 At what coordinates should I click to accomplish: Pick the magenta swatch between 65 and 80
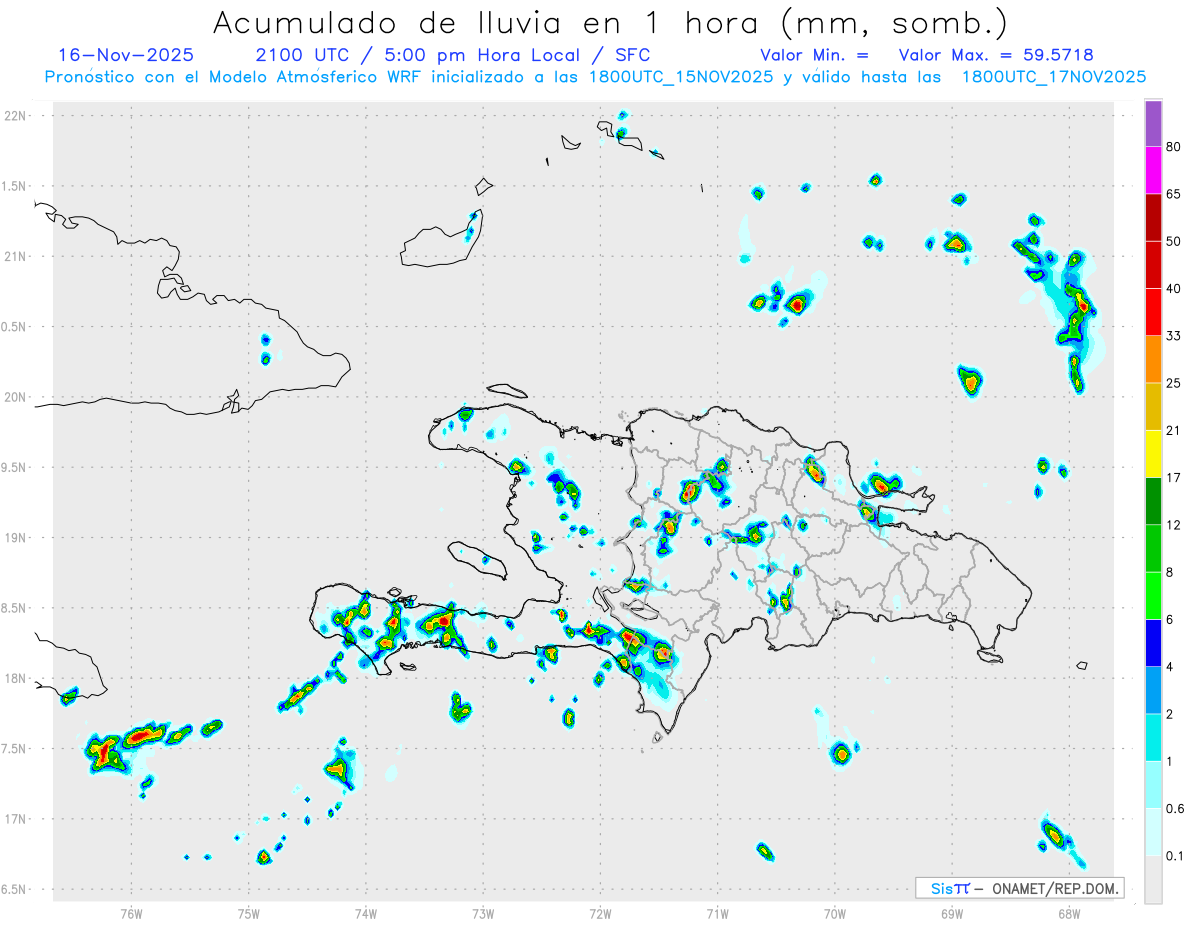[1153, 170]
